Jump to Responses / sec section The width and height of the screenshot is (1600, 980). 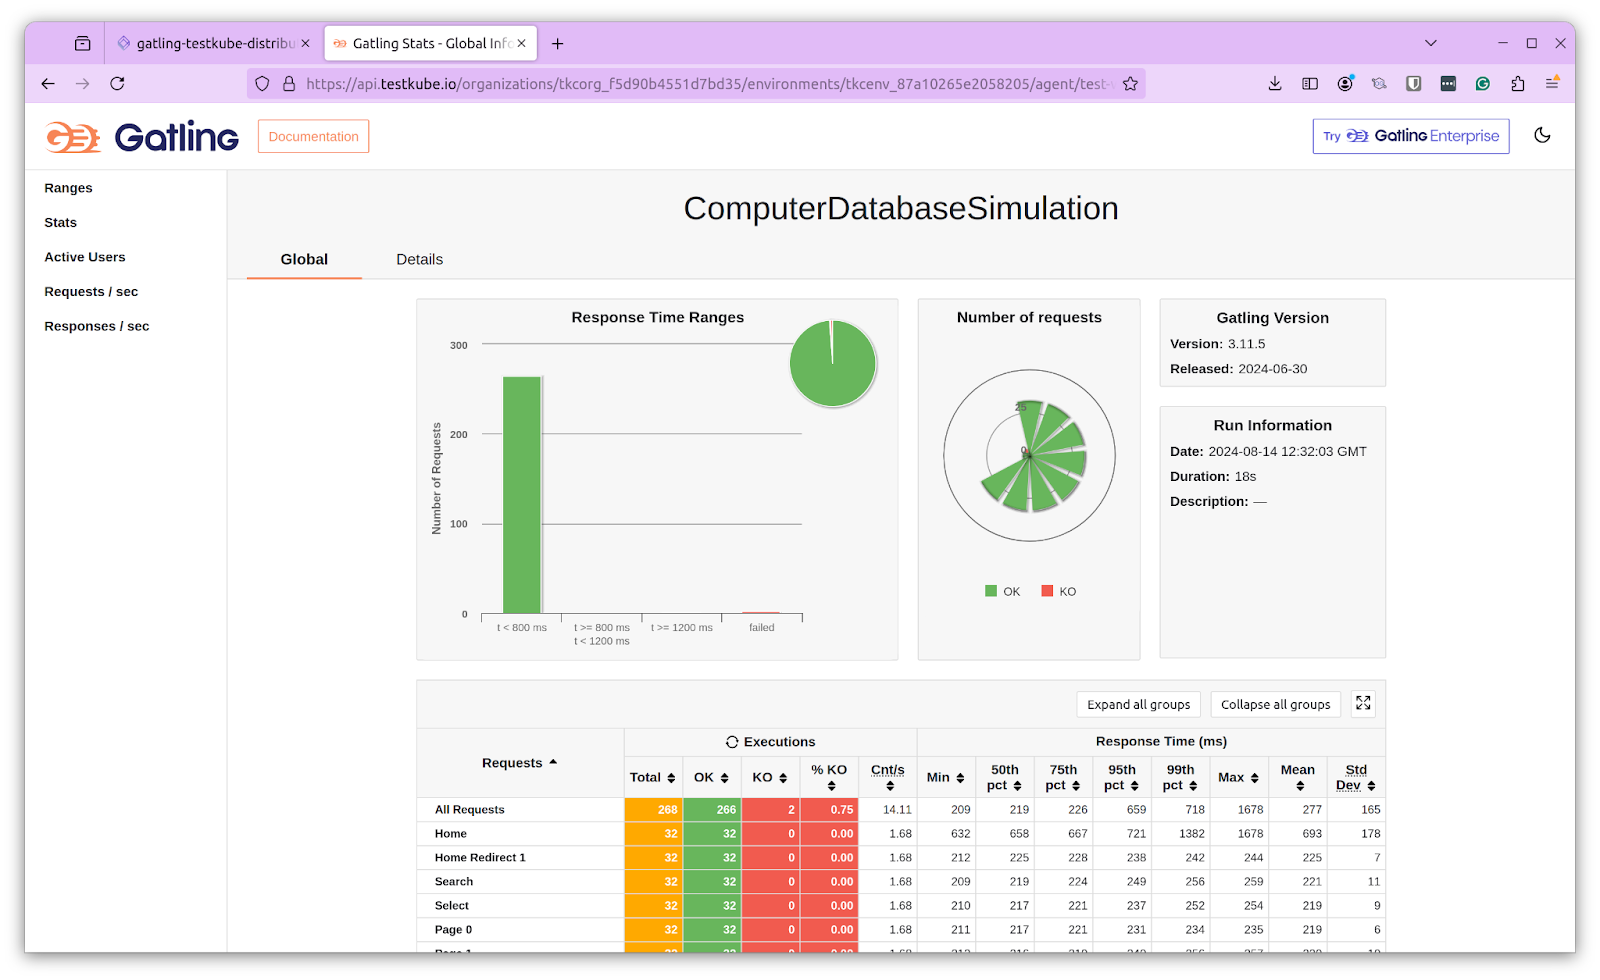point(97,326)
